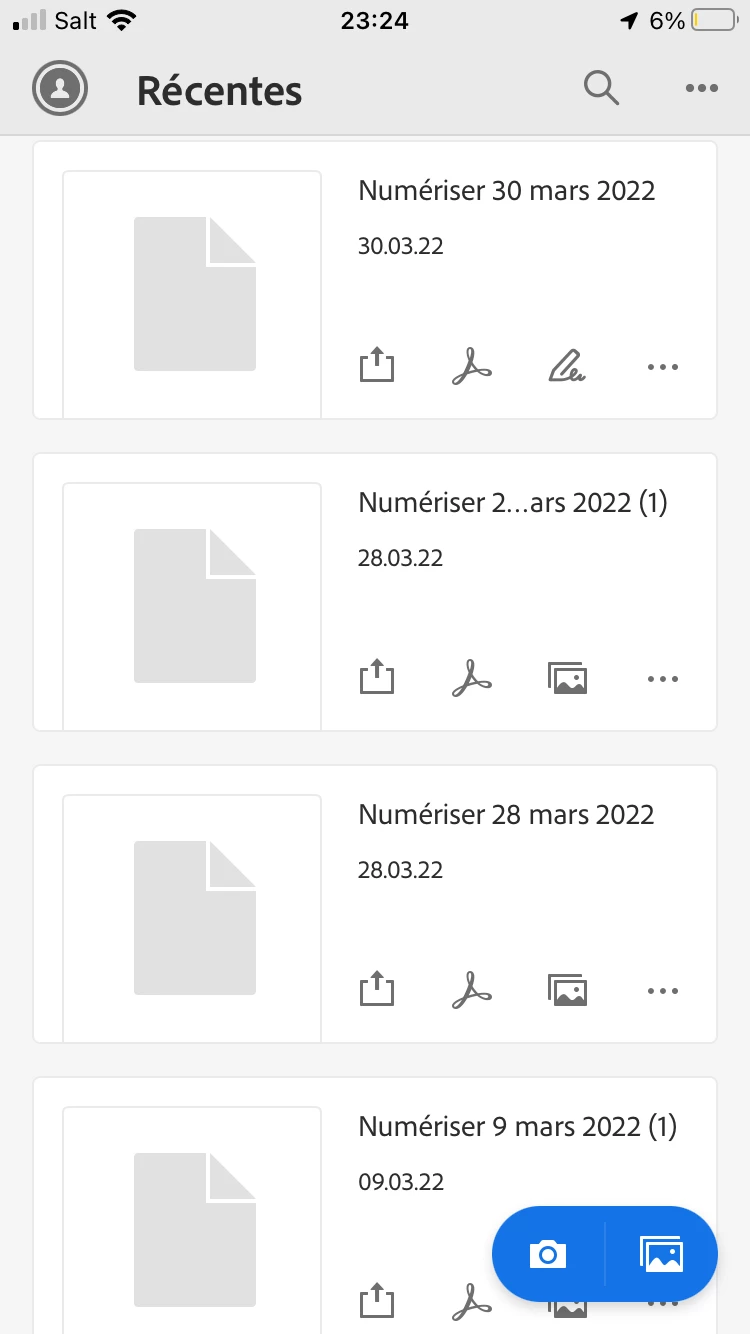
Task: Share the Numériser 30 mars 2022 scan
Action: coord(377,366)
